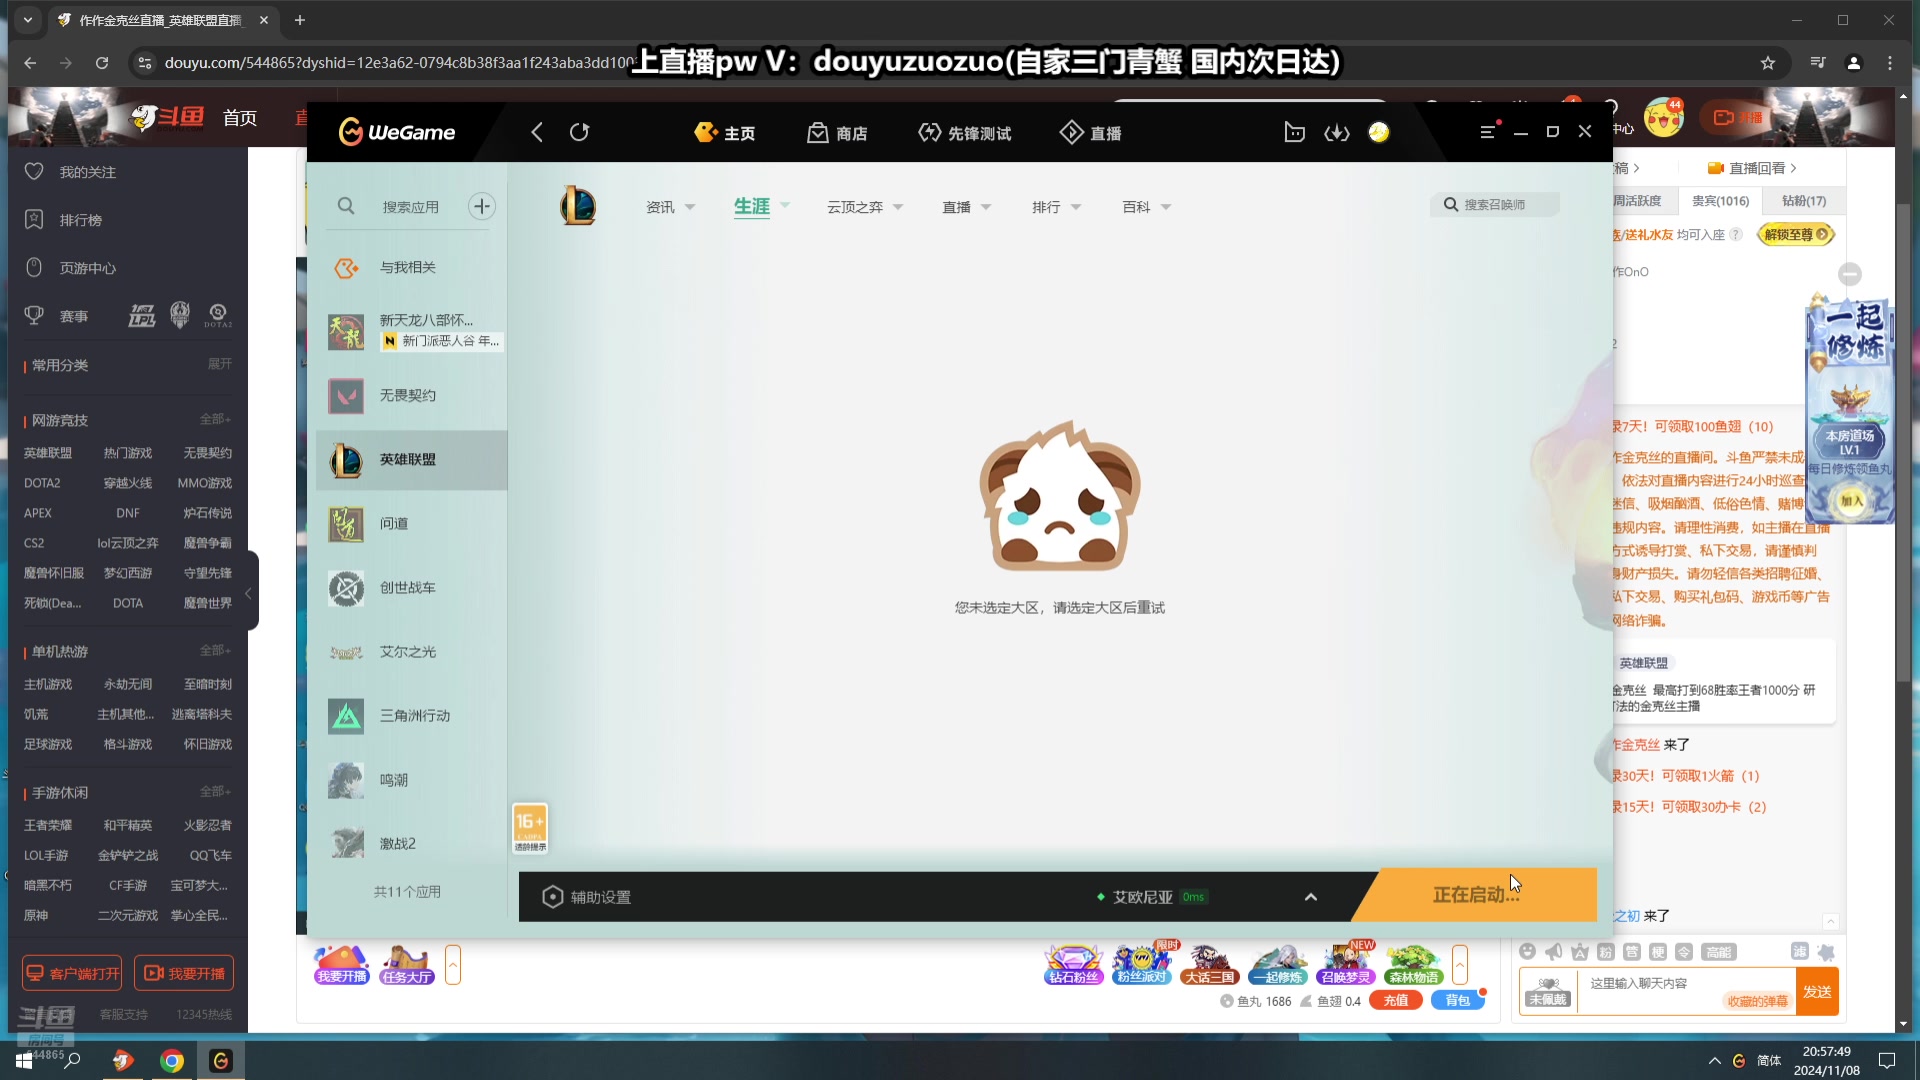Open 辅助设置 assist settings
The height and width of the screenshot is (1080, 1920).
tap(587, 897)
